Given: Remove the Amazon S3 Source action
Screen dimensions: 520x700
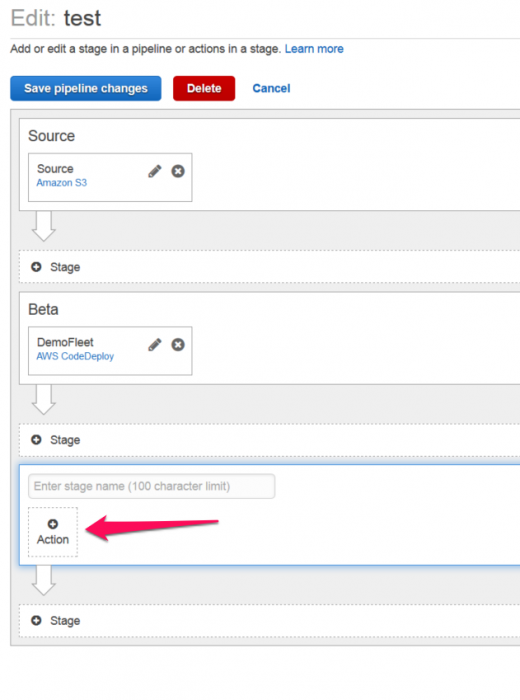Looking at the screenshot, I should [178, 171].
